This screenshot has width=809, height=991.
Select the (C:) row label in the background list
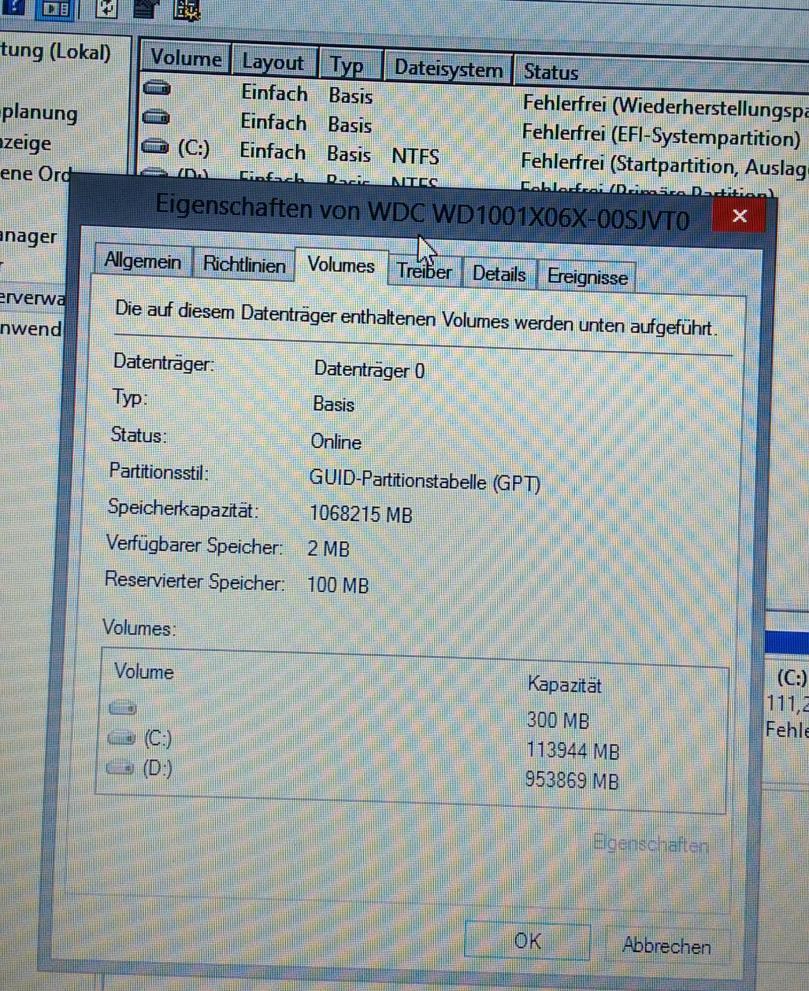(193, 148)
